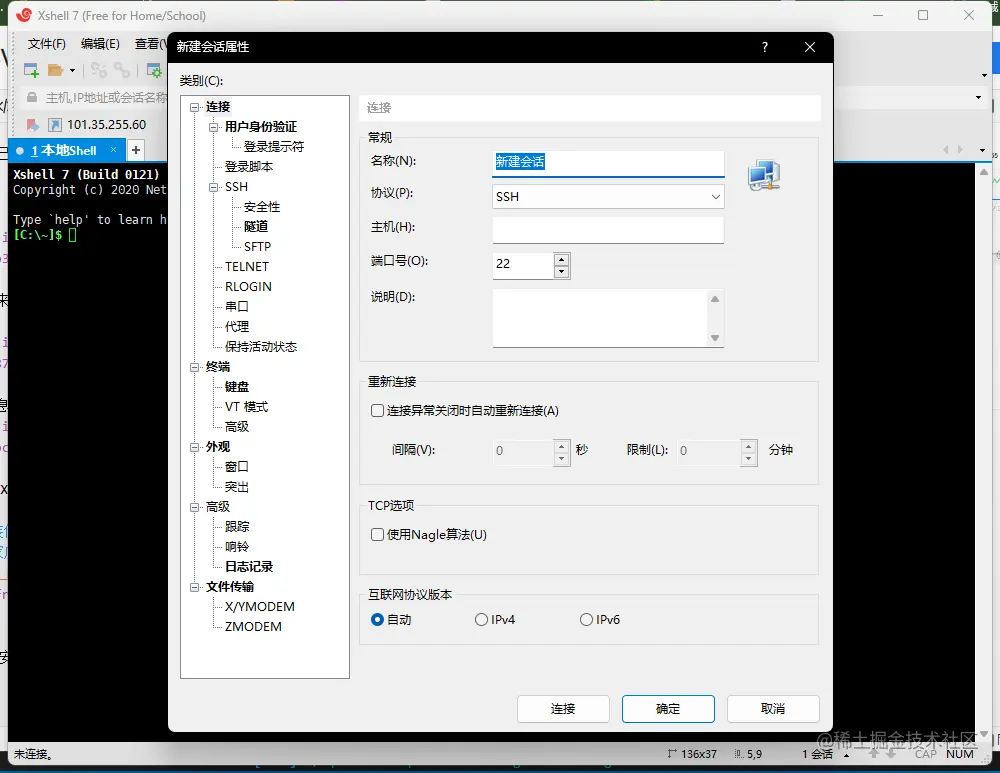Click the disconnect toolbar icon in Xshell
The width and height of the screenshot is (1000, 773).
click(x=98, y=70)
